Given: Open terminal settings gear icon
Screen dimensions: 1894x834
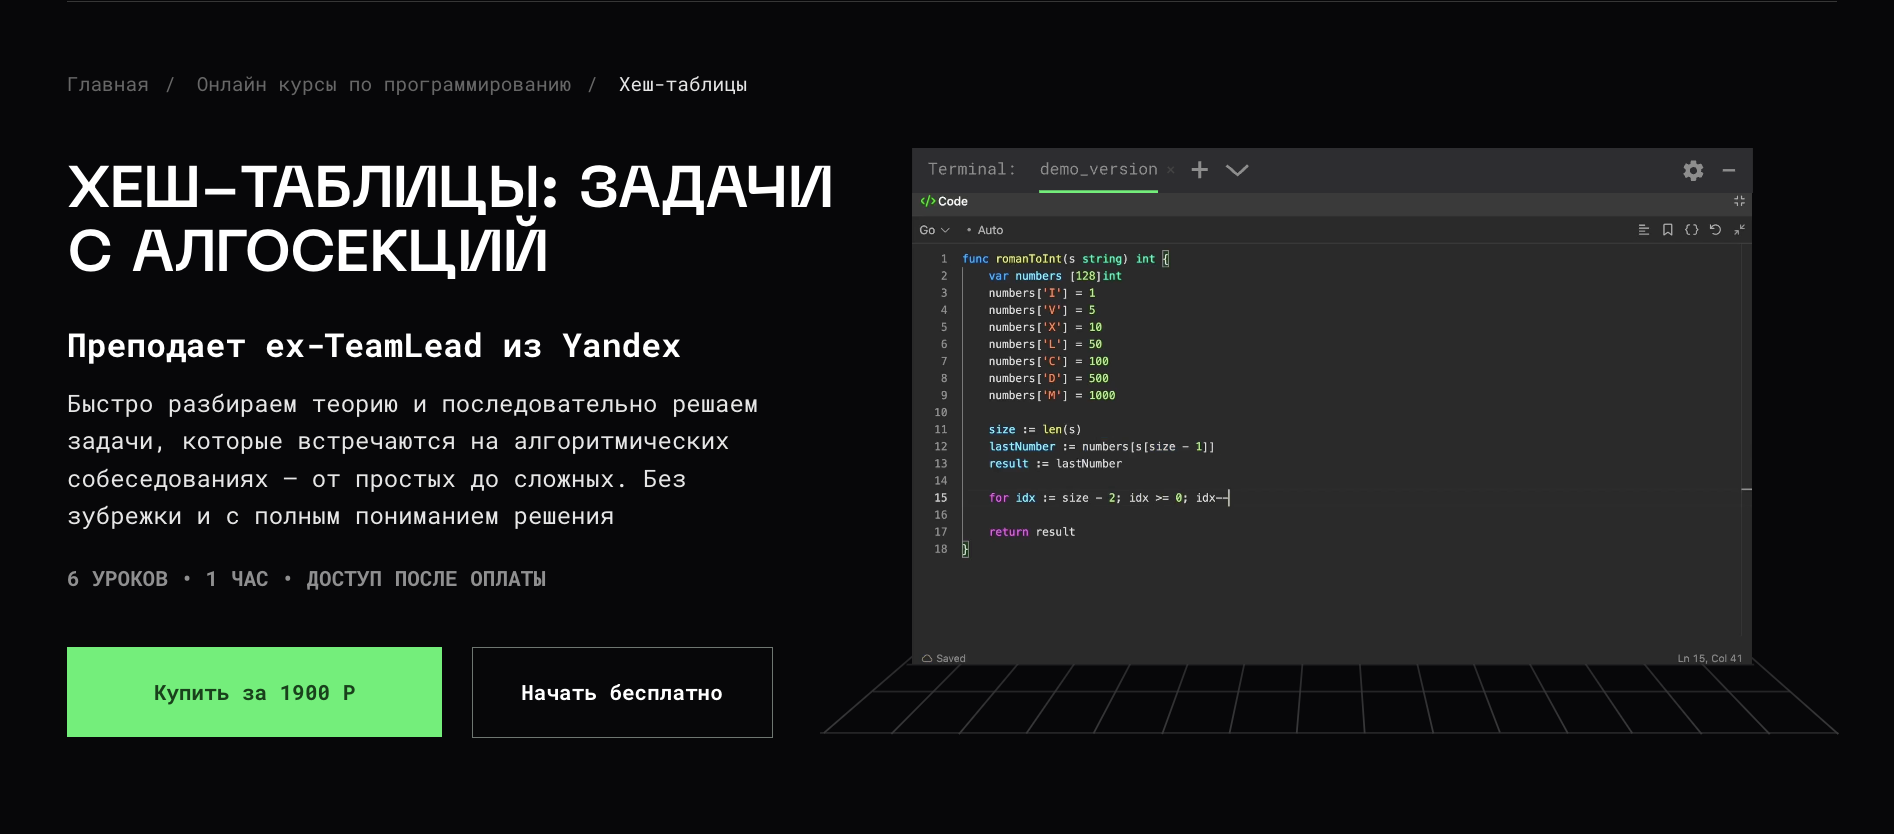Looking at the screenshot, I should pos(1692,171).
